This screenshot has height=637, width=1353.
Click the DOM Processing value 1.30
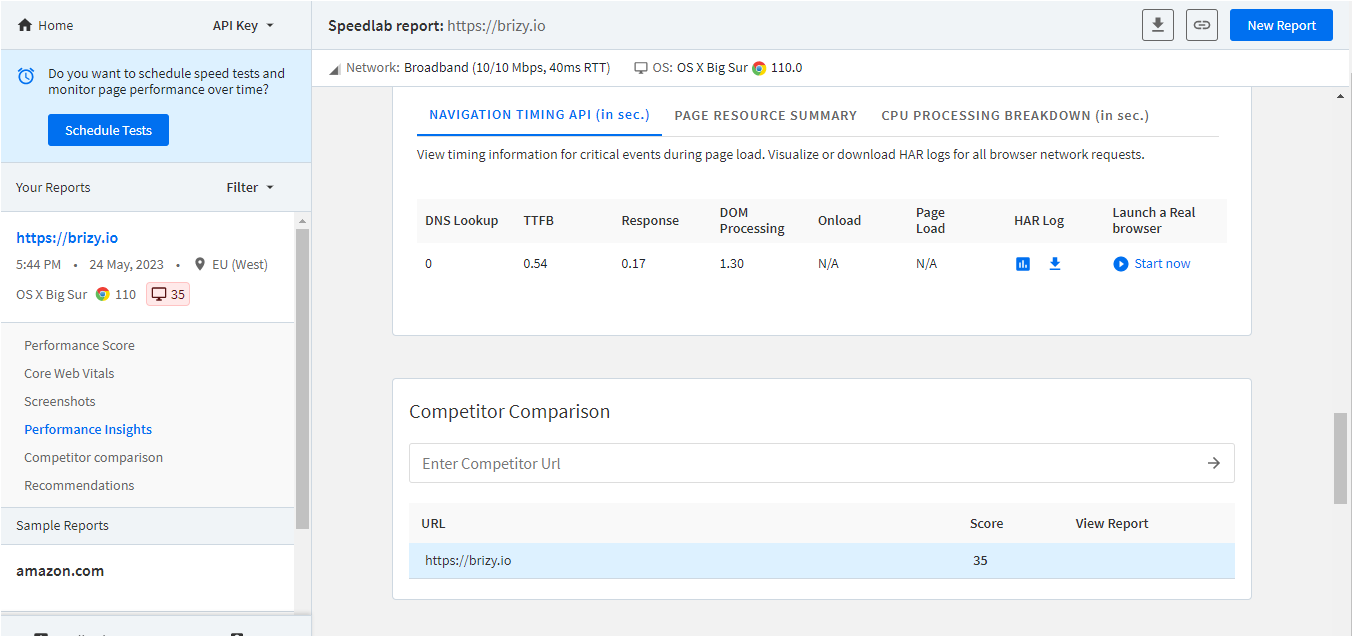[732, 264]
